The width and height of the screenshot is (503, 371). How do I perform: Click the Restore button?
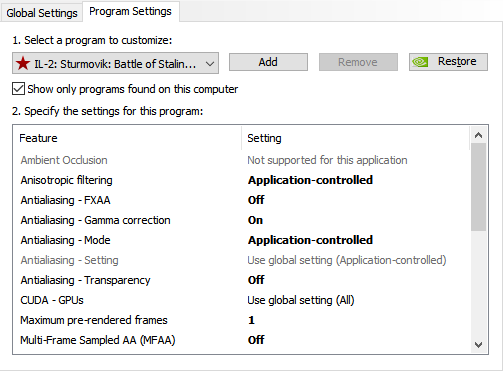[448, 62]
